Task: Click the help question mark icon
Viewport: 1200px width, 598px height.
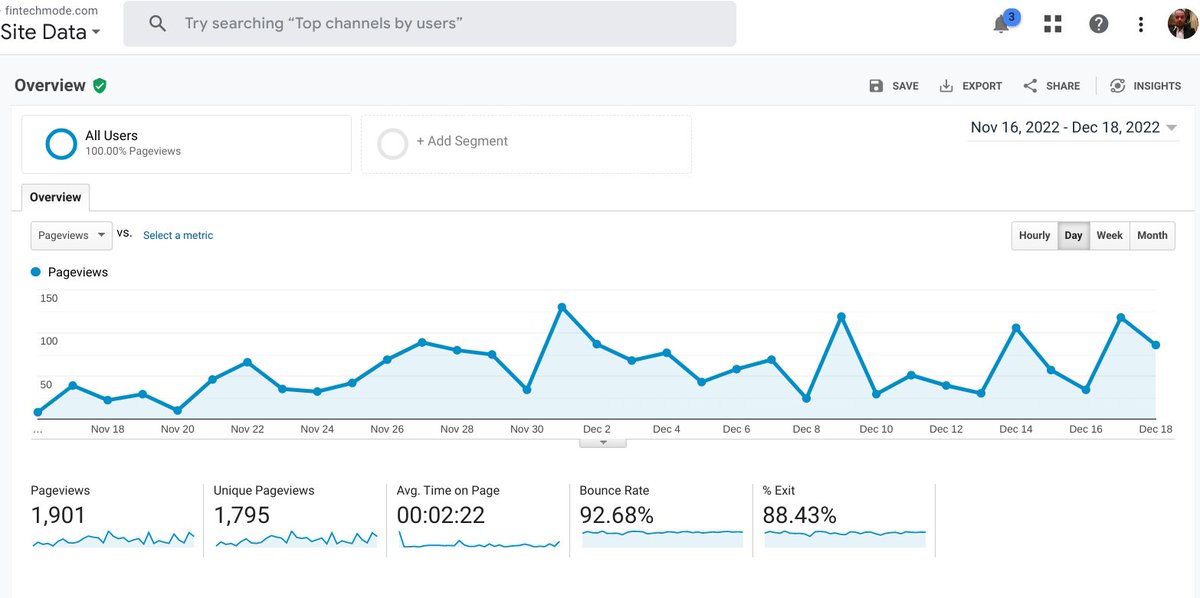Action: click(1098, 23)
